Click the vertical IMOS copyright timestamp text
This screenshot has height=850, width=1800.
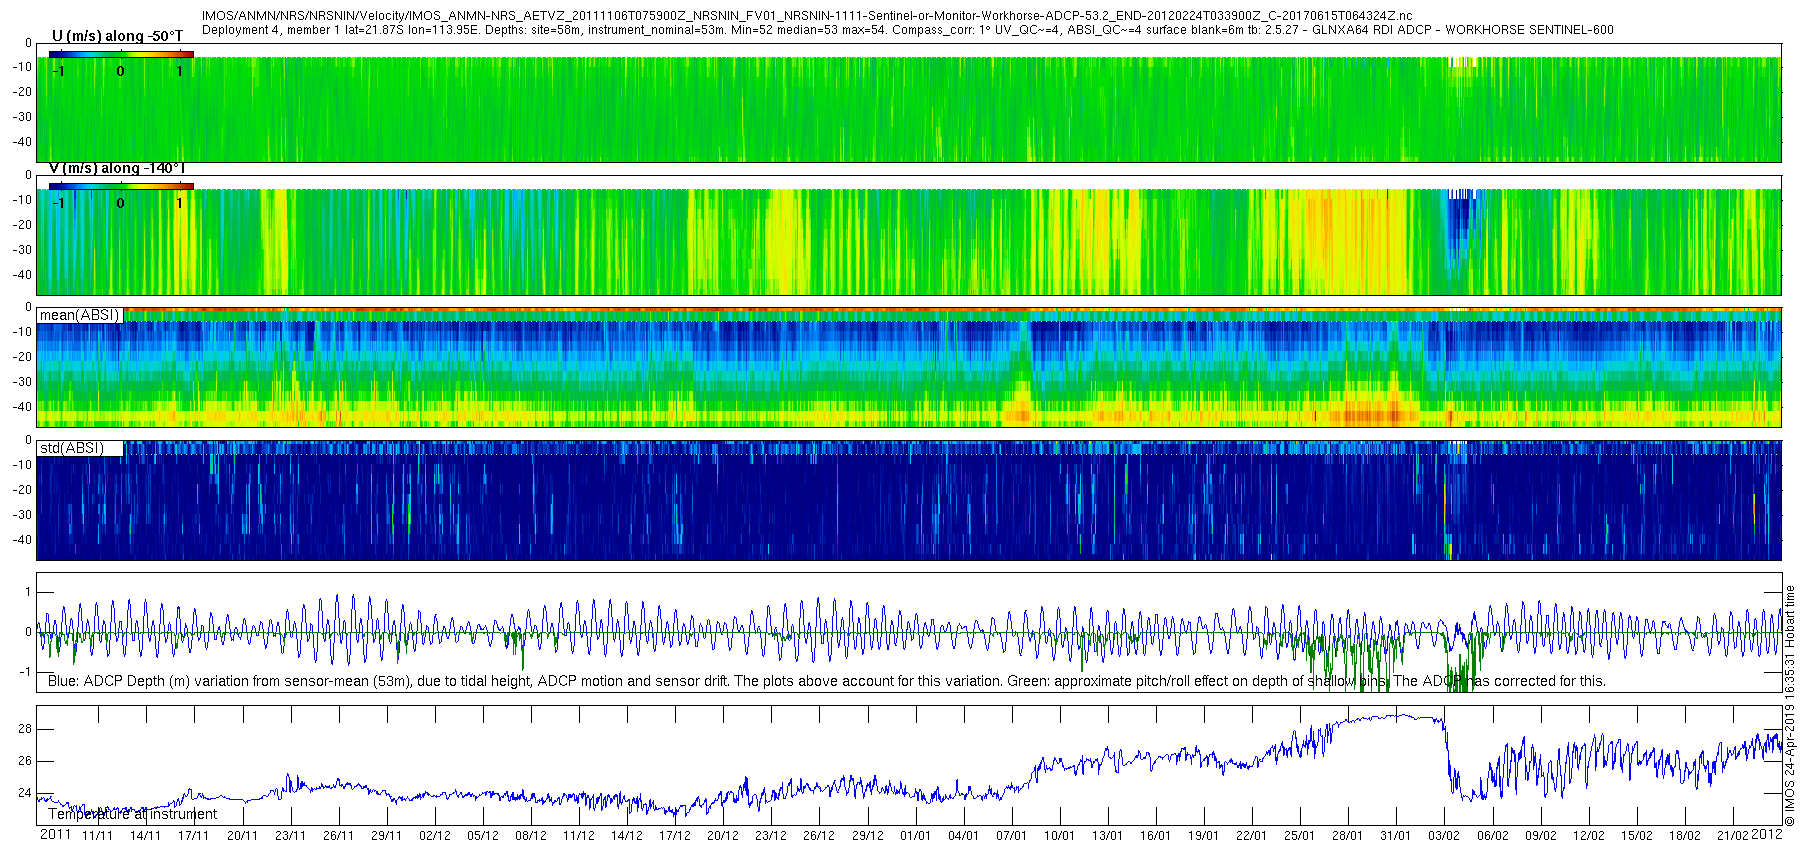coord(1790,705)
